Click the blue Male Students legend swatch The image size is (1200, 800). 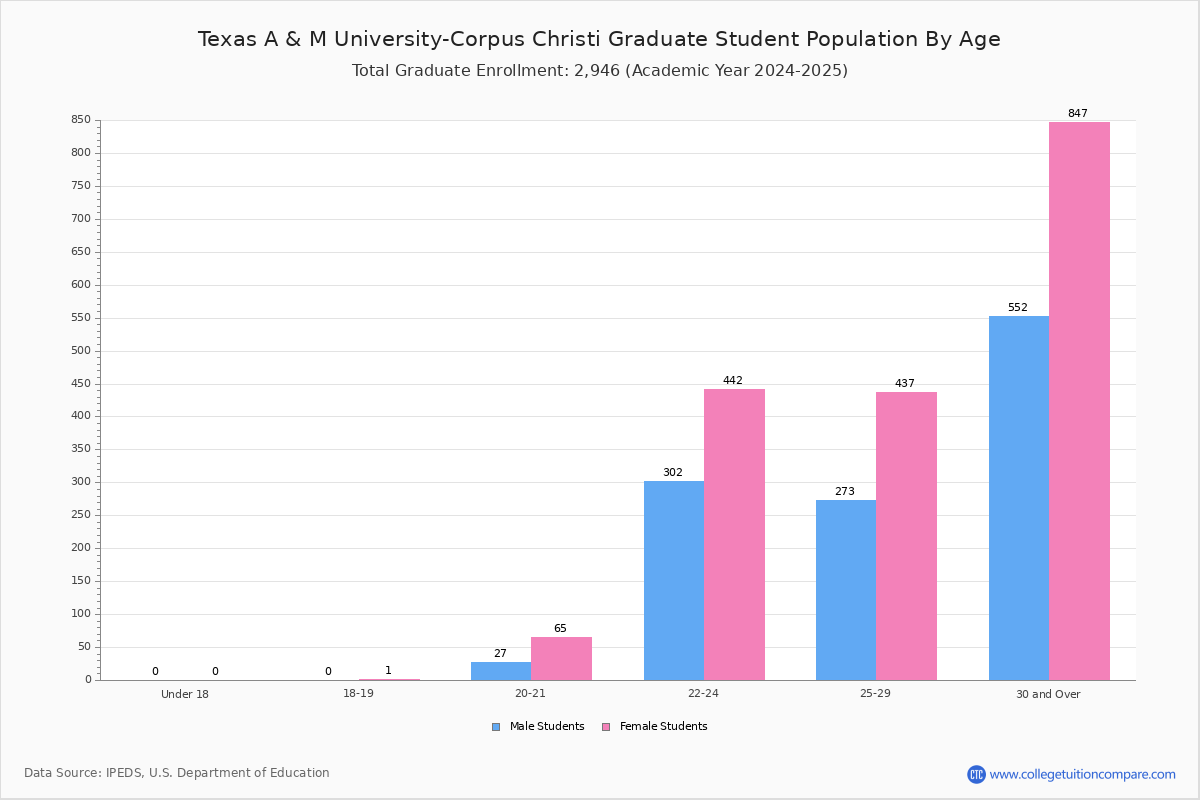pos(496,727)
